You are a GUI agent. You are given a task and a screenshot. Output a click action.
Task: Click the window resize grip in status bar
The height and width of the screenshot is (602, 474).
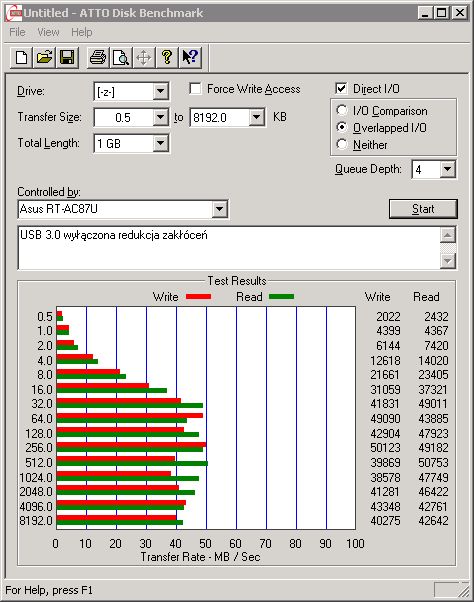[x=463, y=590]
